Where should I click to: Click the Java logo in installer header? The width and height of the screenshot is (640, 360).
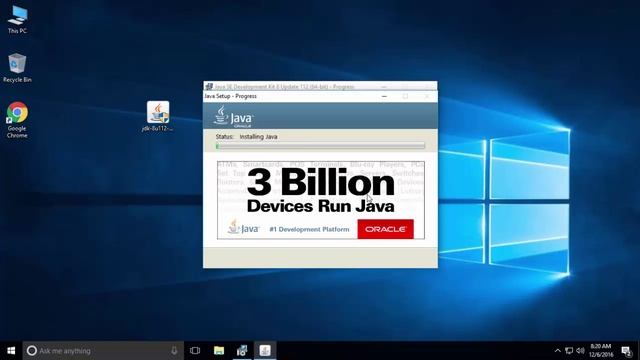233,117
